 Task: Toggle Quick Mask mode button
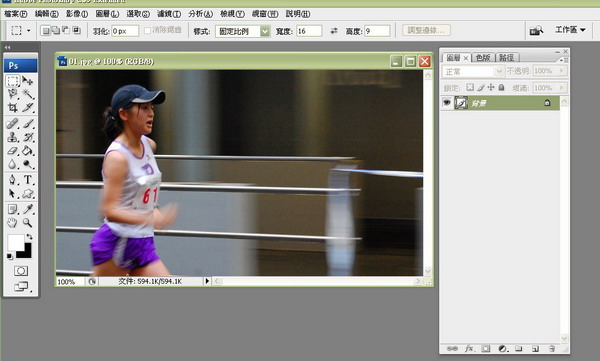click(x=21, y=271)
